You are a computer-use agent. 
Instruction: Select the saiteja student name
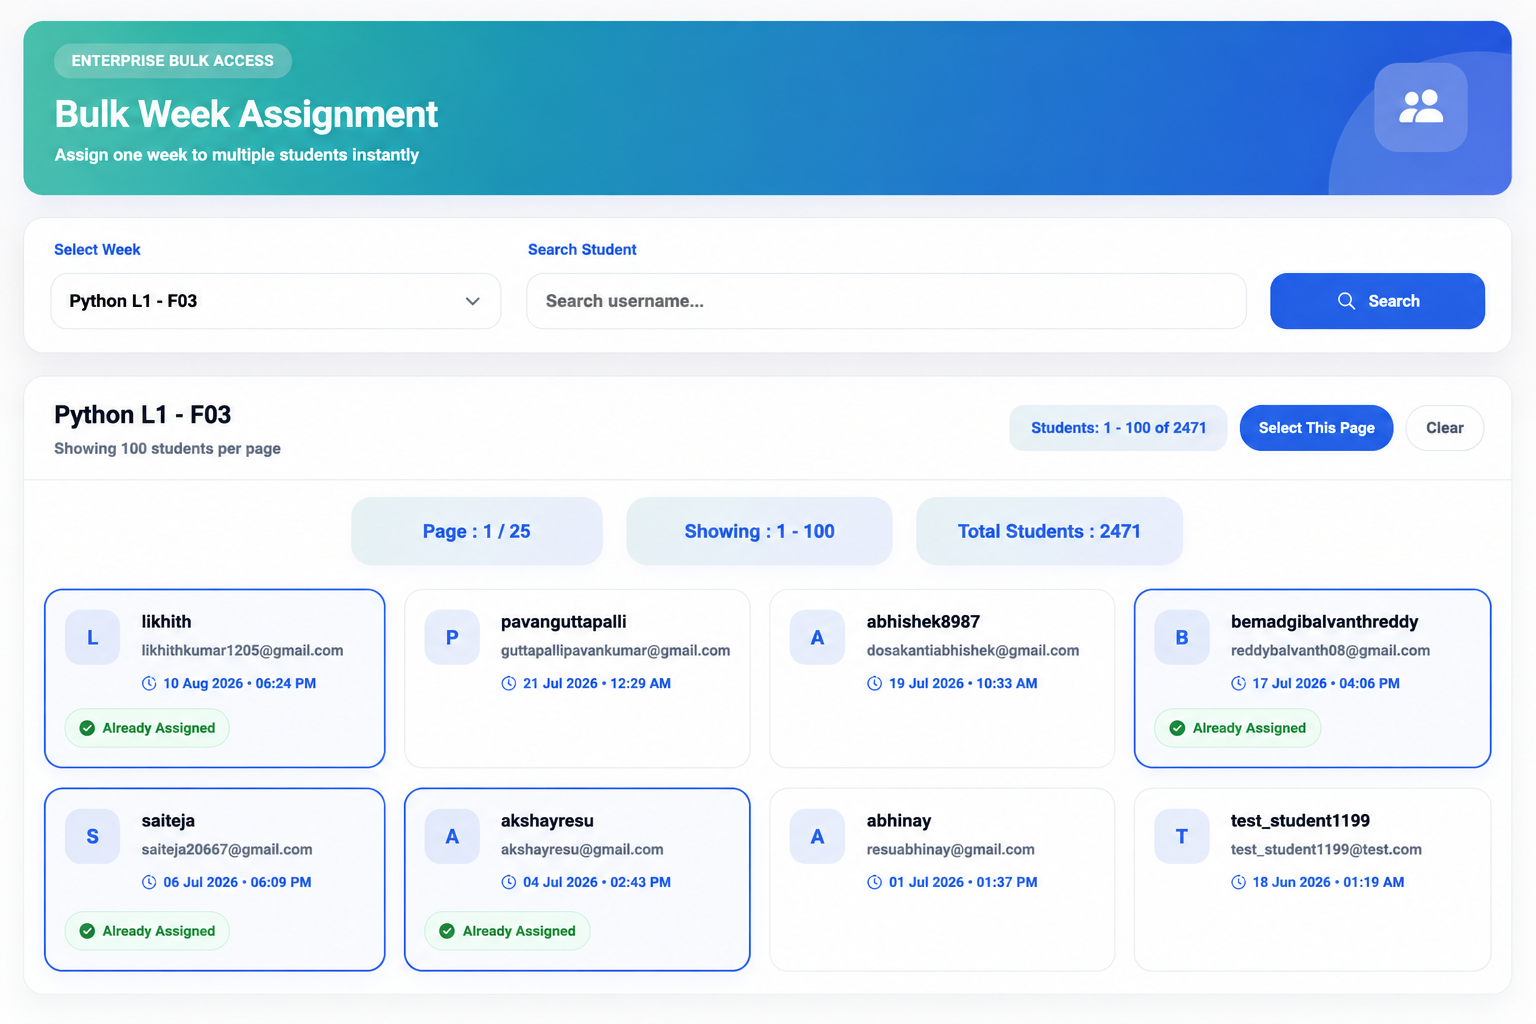point(168,821)
